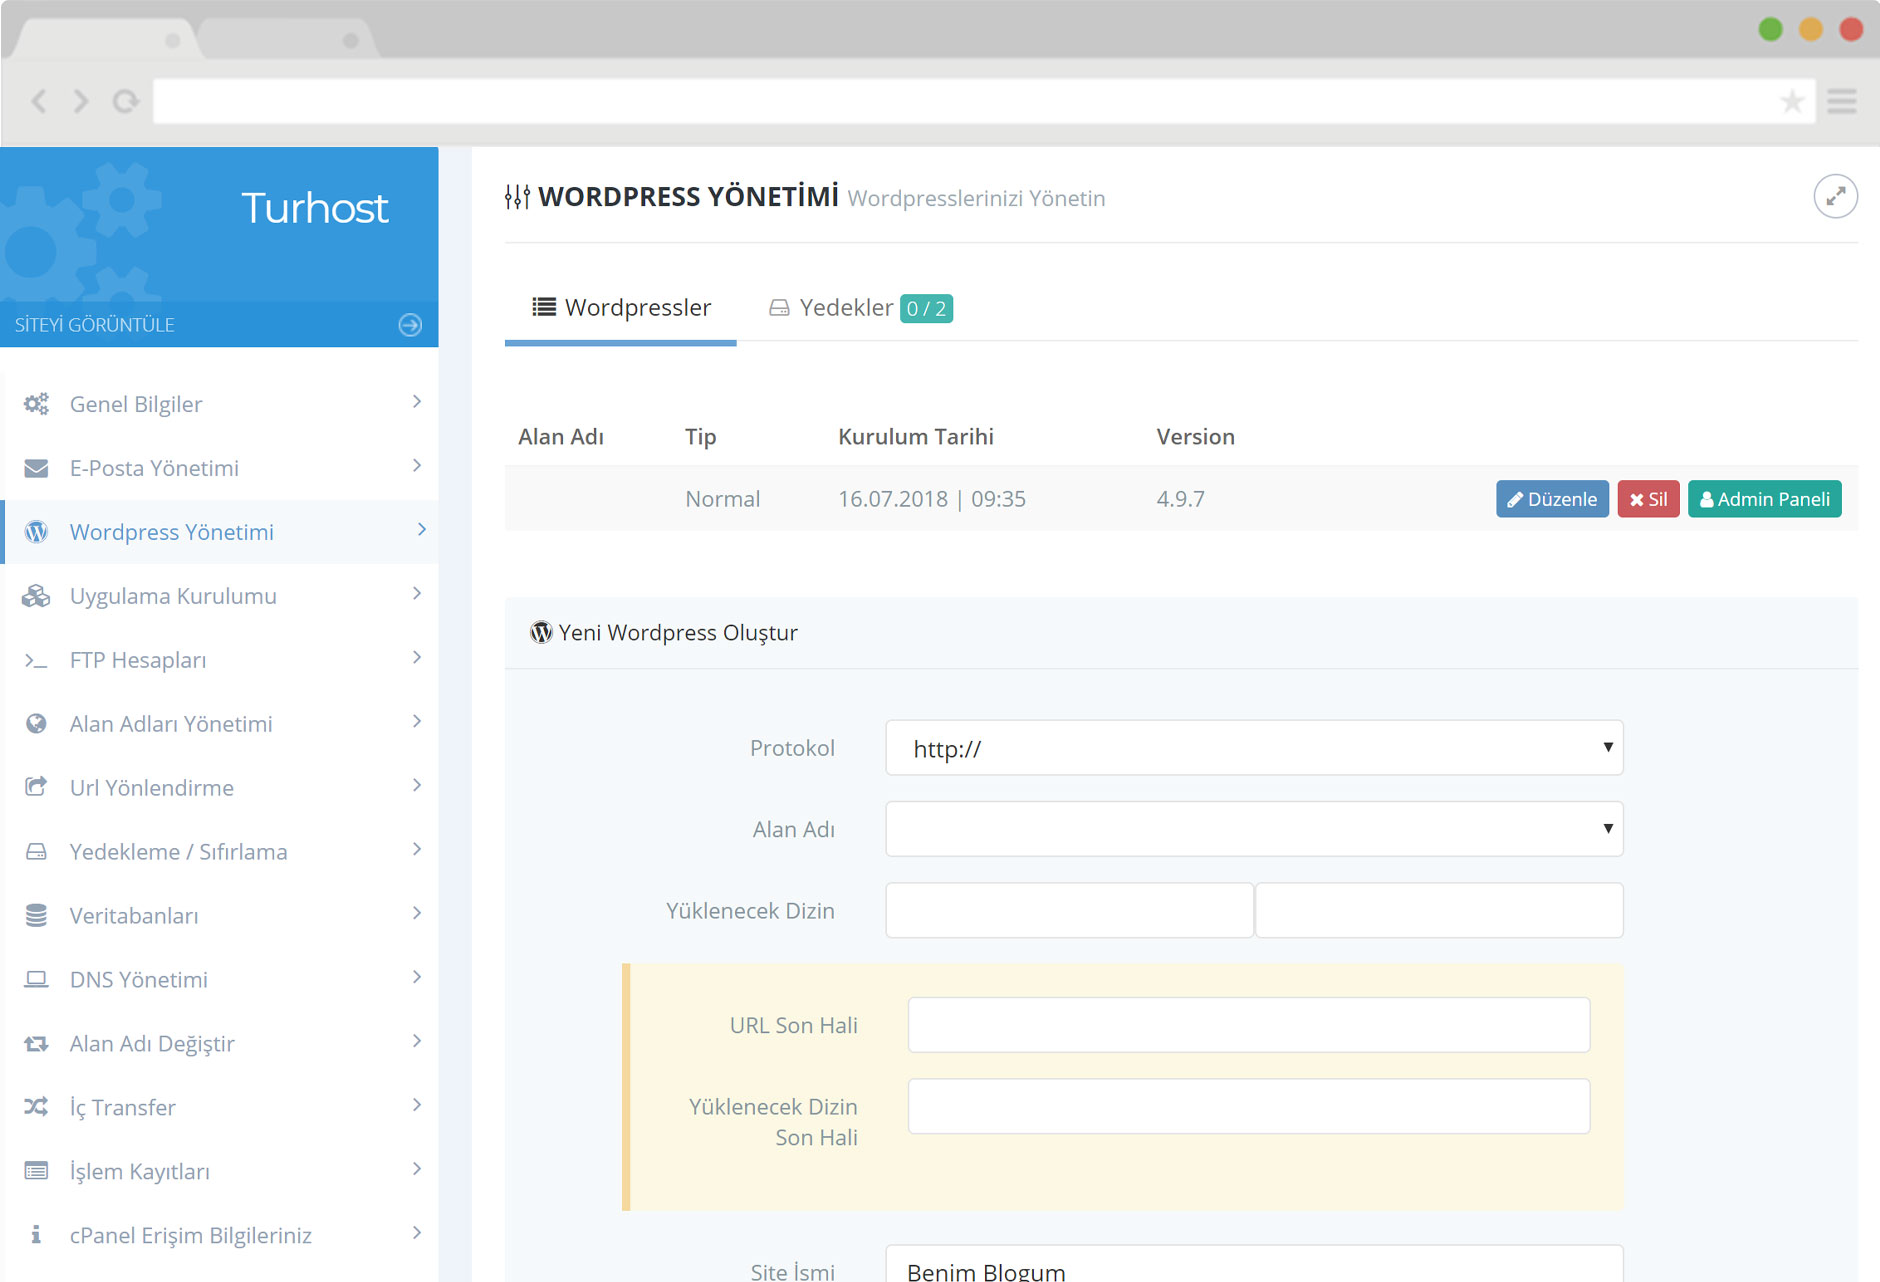
Task: Open Yedekleme / Sıfırlama menu item
Action: coord(221,852)
